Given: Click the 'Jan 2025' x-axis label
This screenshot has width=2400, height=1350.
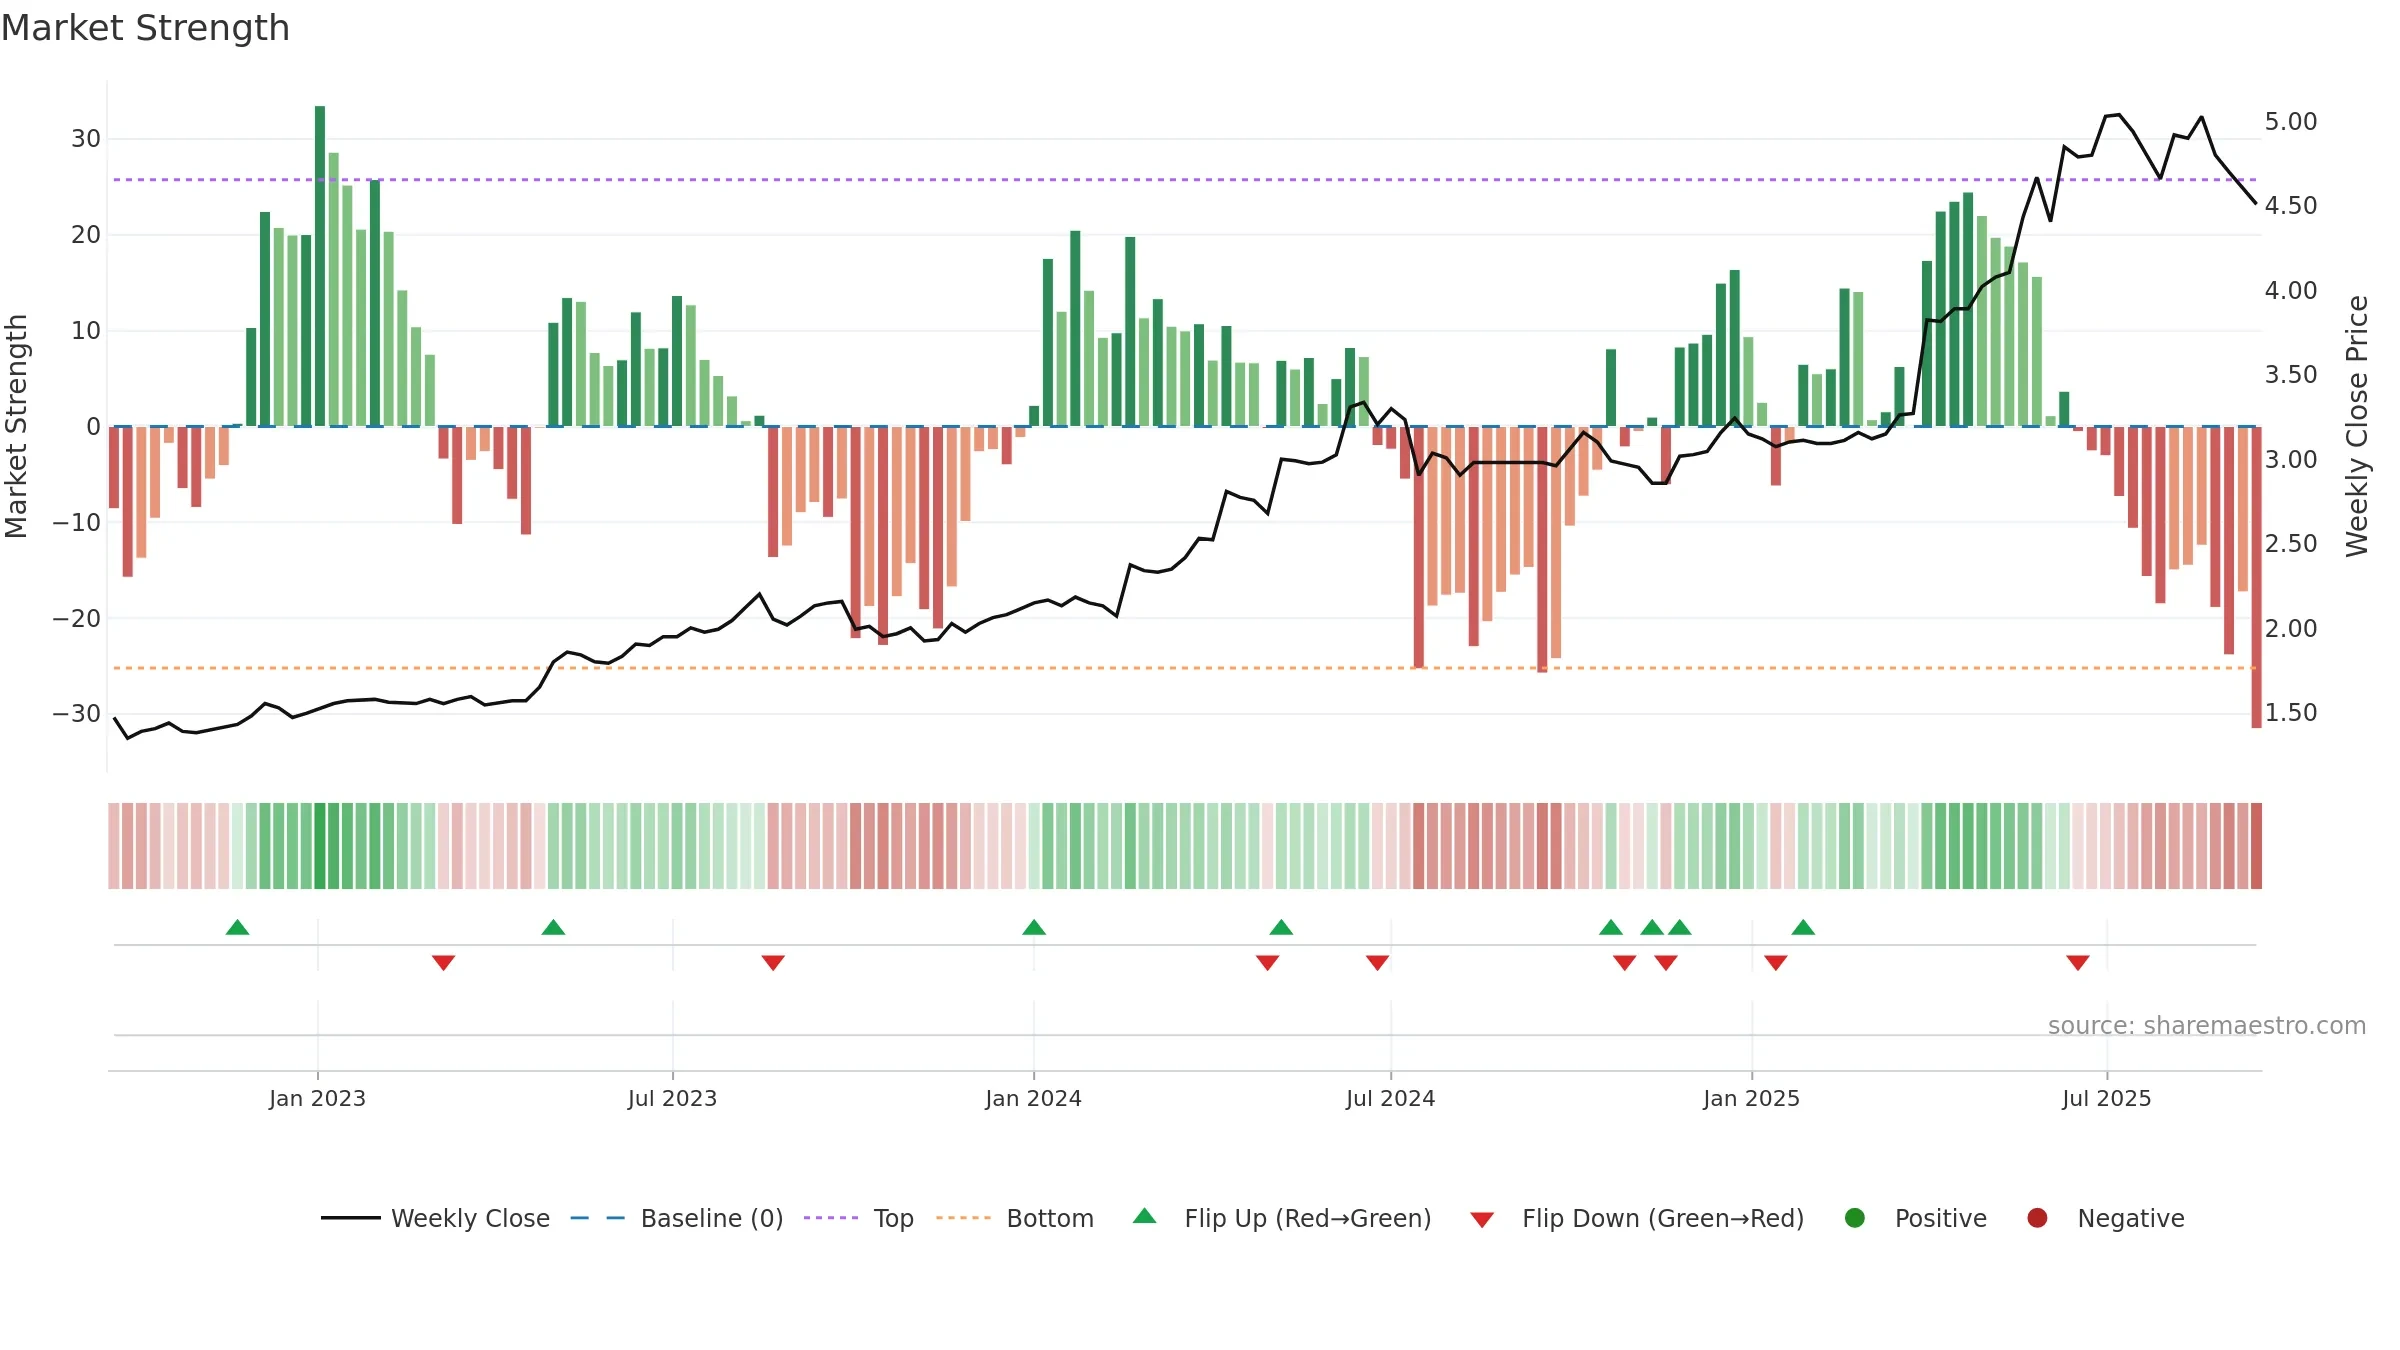Looking at the screenshot, I should point(1751,1098).
